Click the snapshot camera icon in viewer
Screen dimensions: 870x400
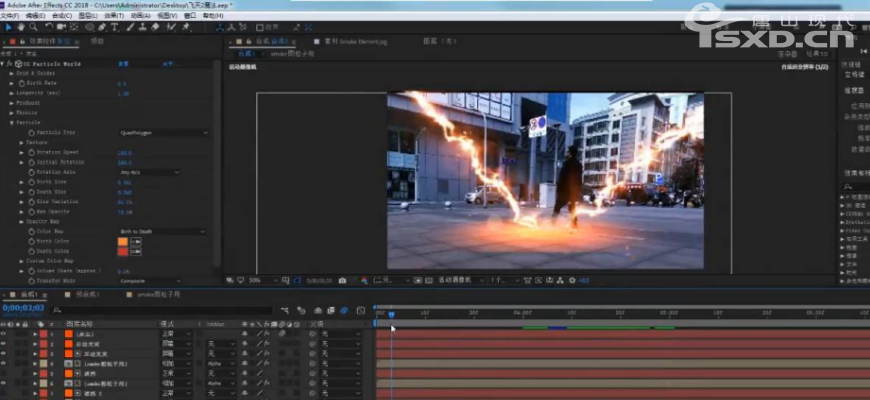point(342,281)
